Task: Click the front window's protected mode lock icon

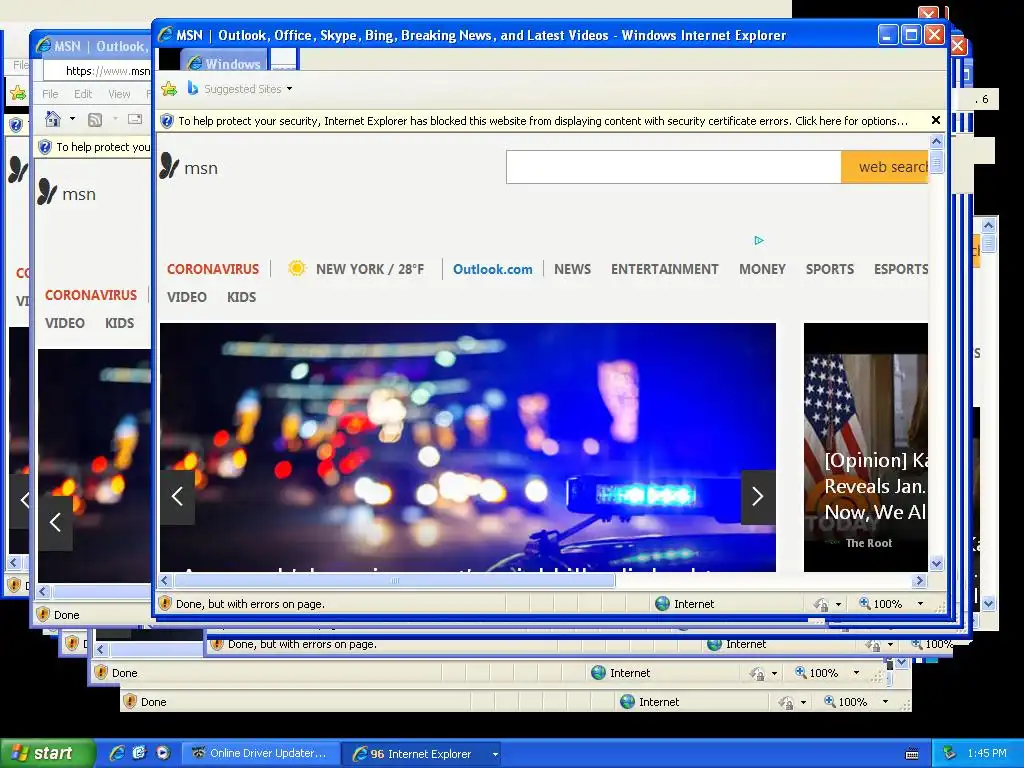Action: pyautogui.click(x=821, y=604)
